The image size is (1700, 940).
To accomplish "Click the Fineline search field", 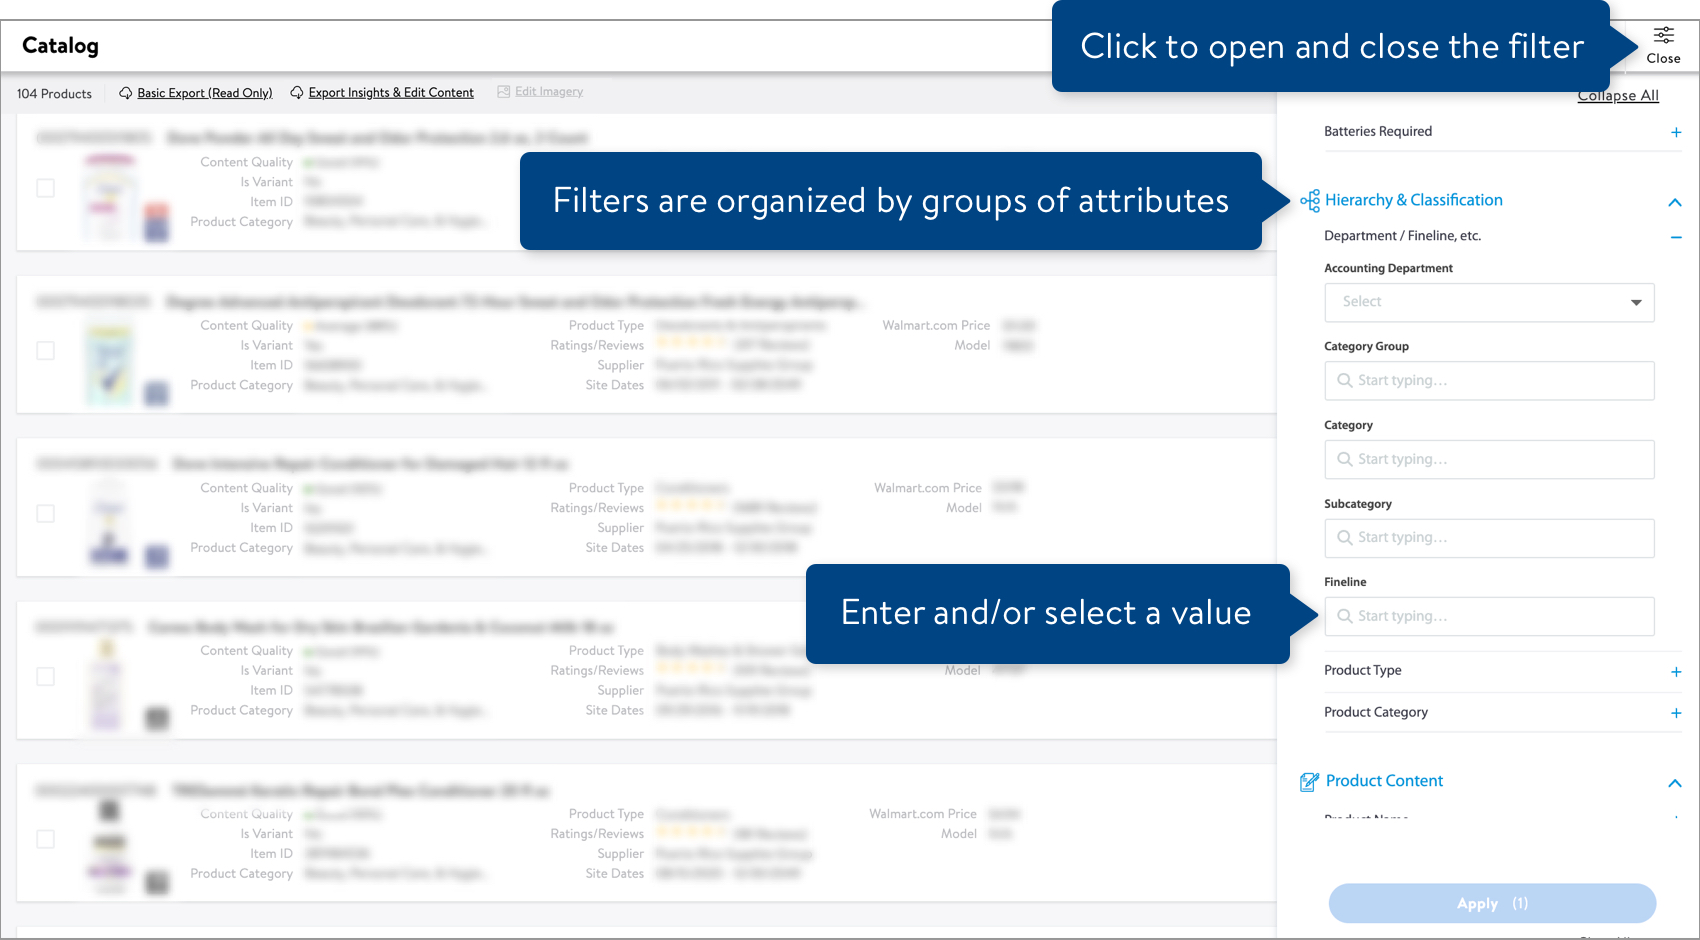I will pyautogui.click(x=1489, y=617).
